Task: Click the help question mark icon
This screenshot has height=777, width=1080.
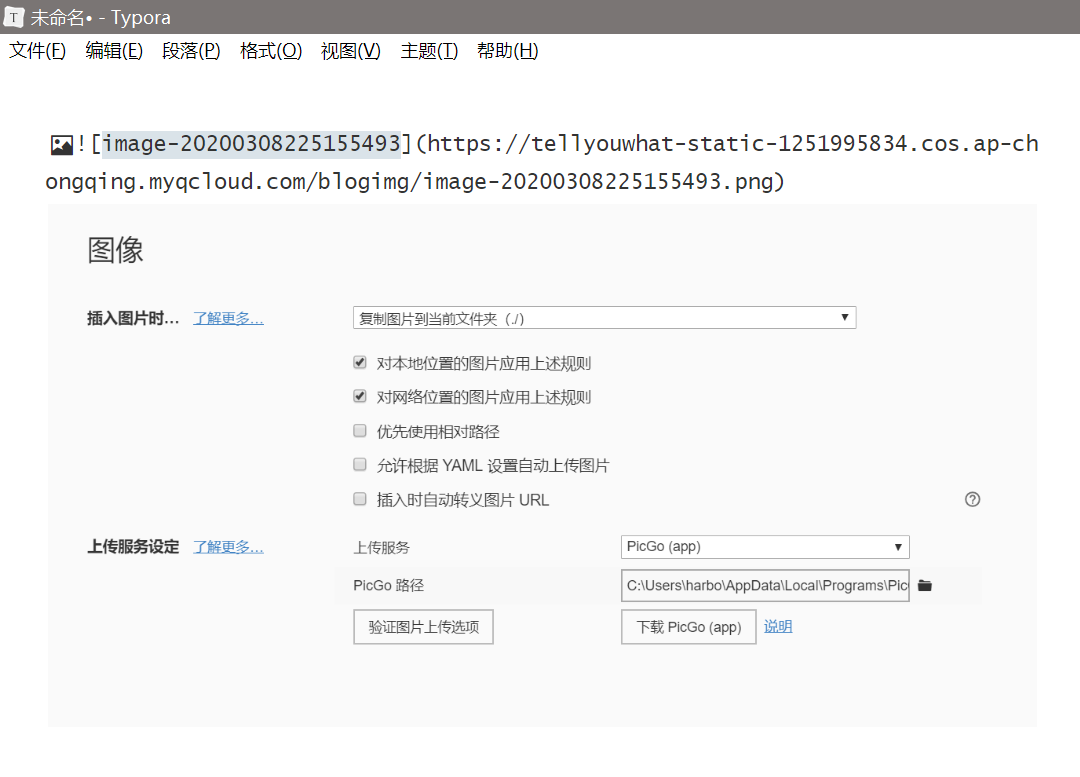Action: (971, 499)
